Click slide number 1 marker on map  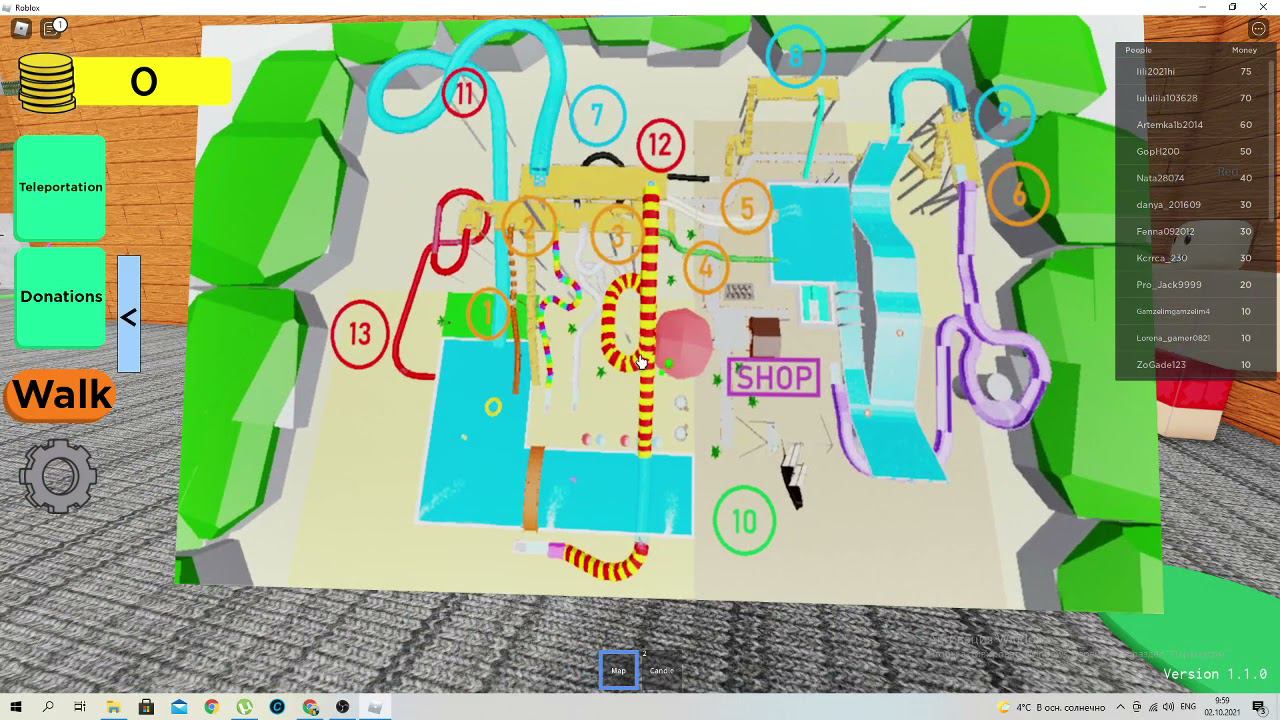[487, 314]
